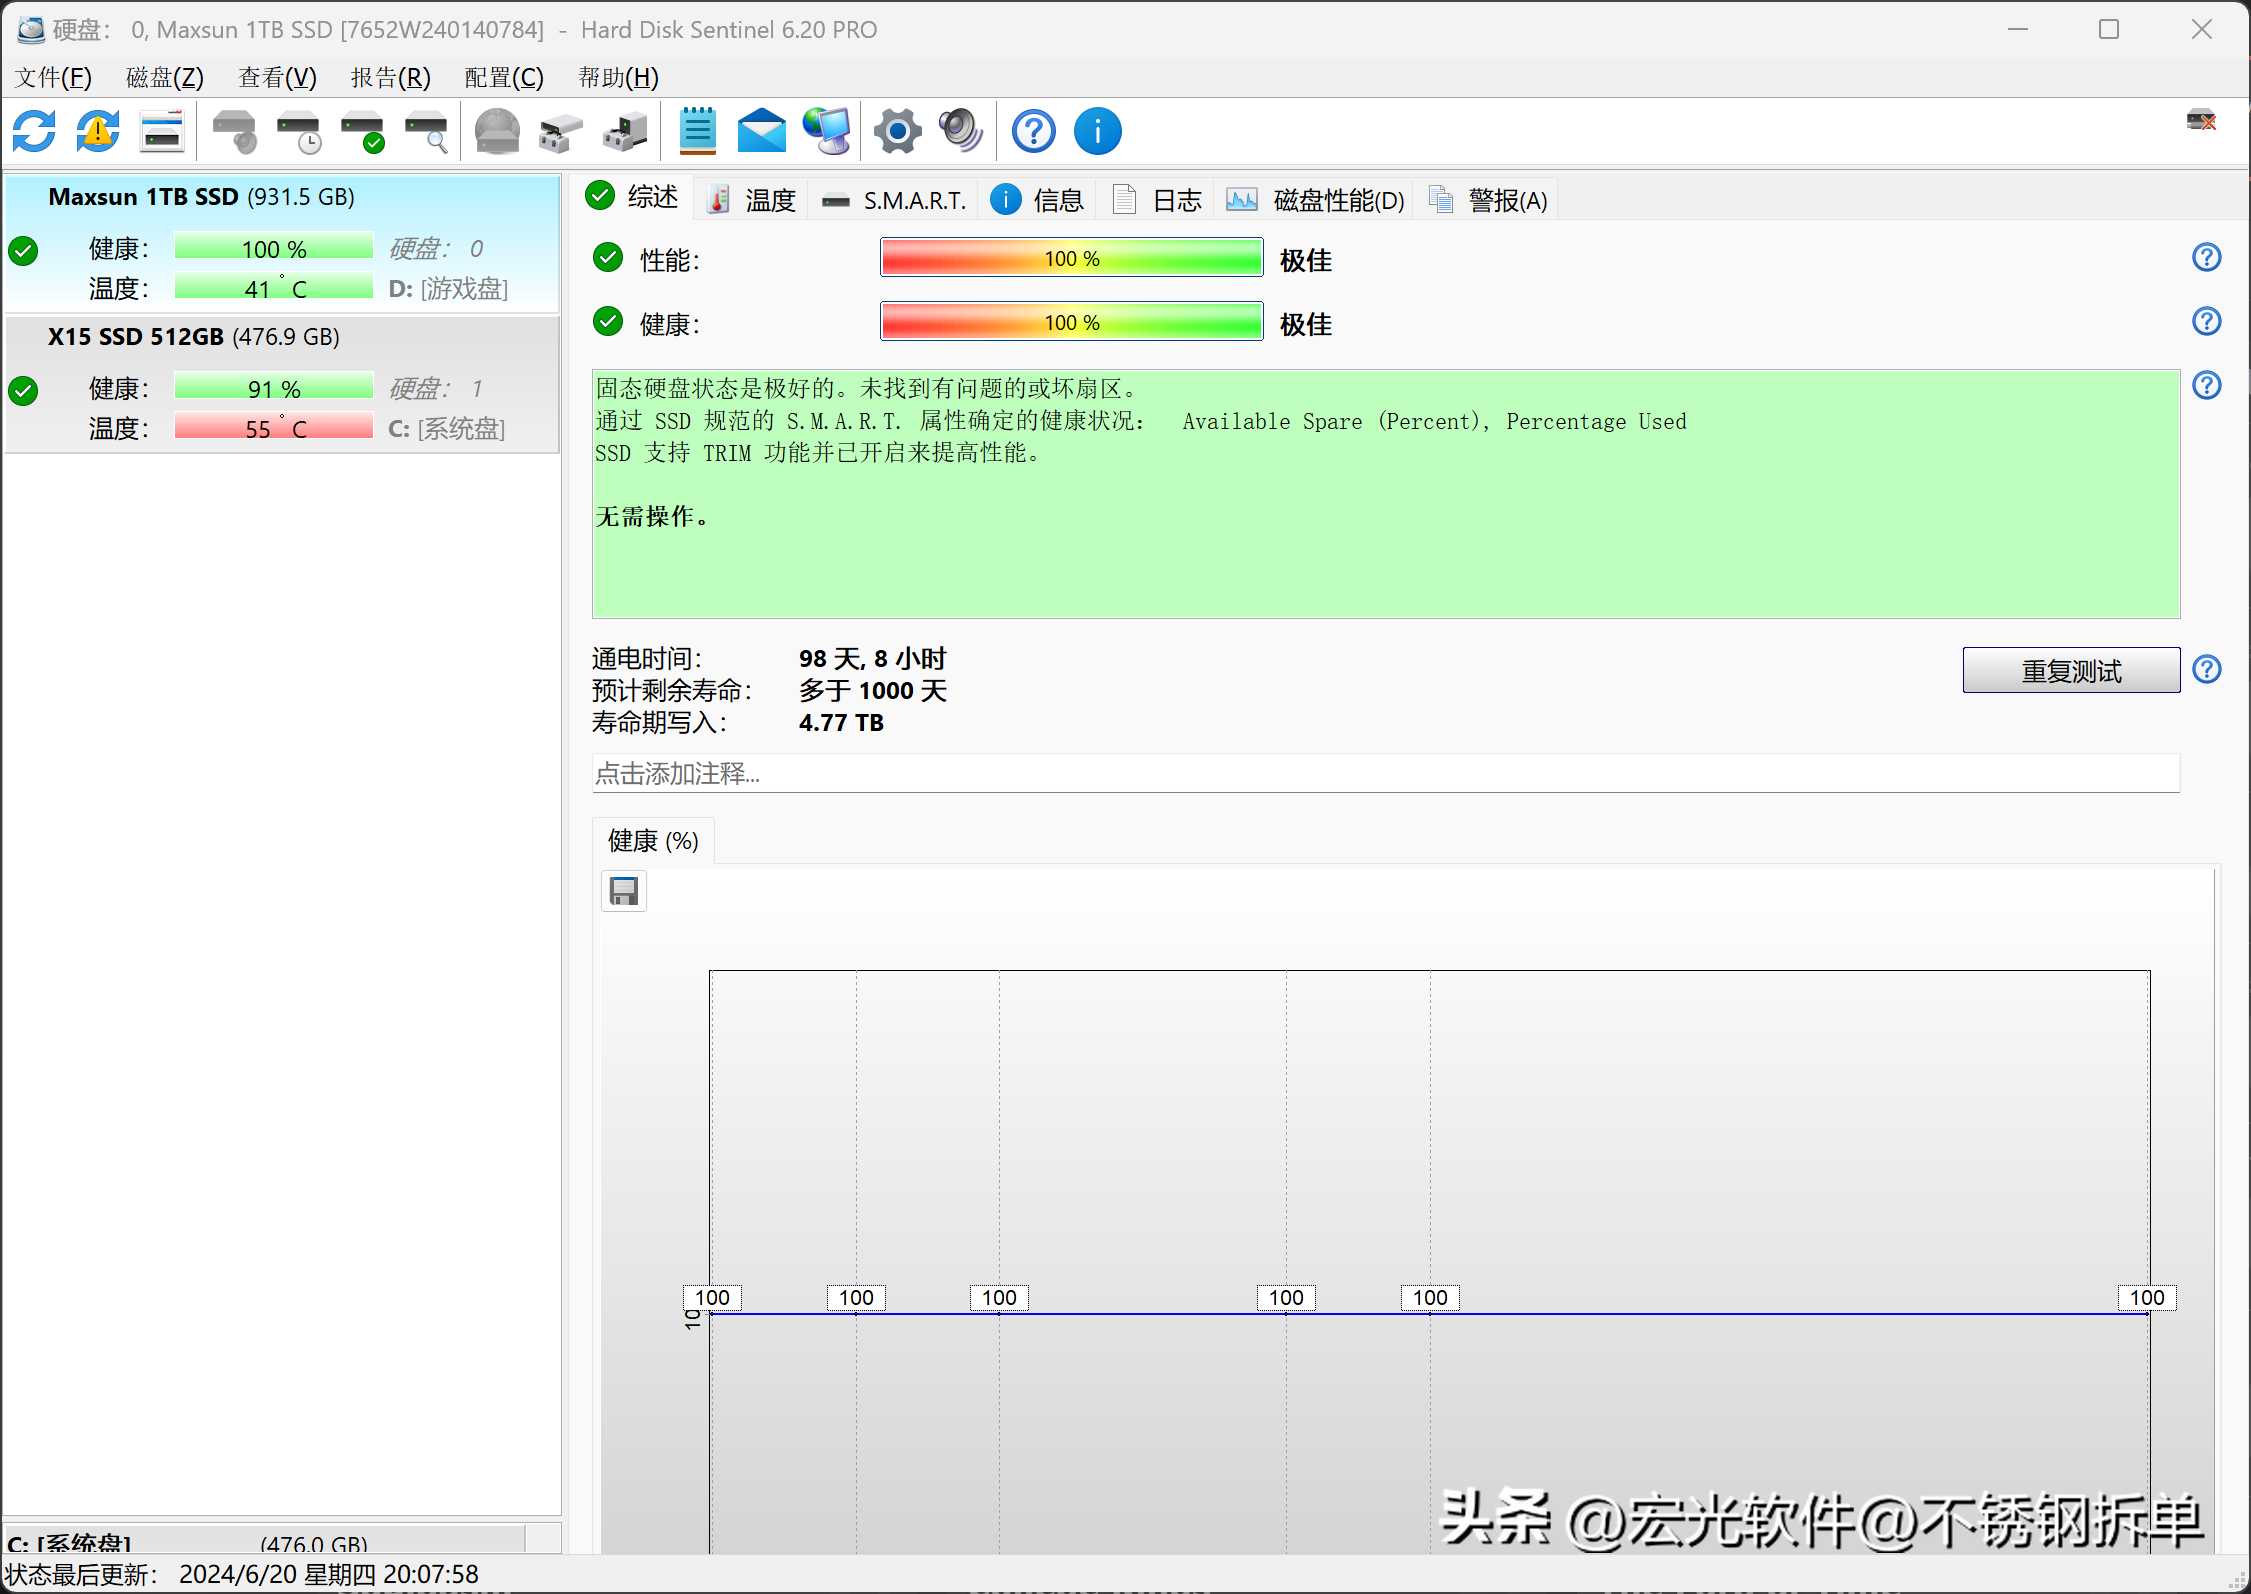Click the 98 天, 8 小时 power-on time value
The width and height of the screenshot is (2251, 1594).
[x=872, y=658]
